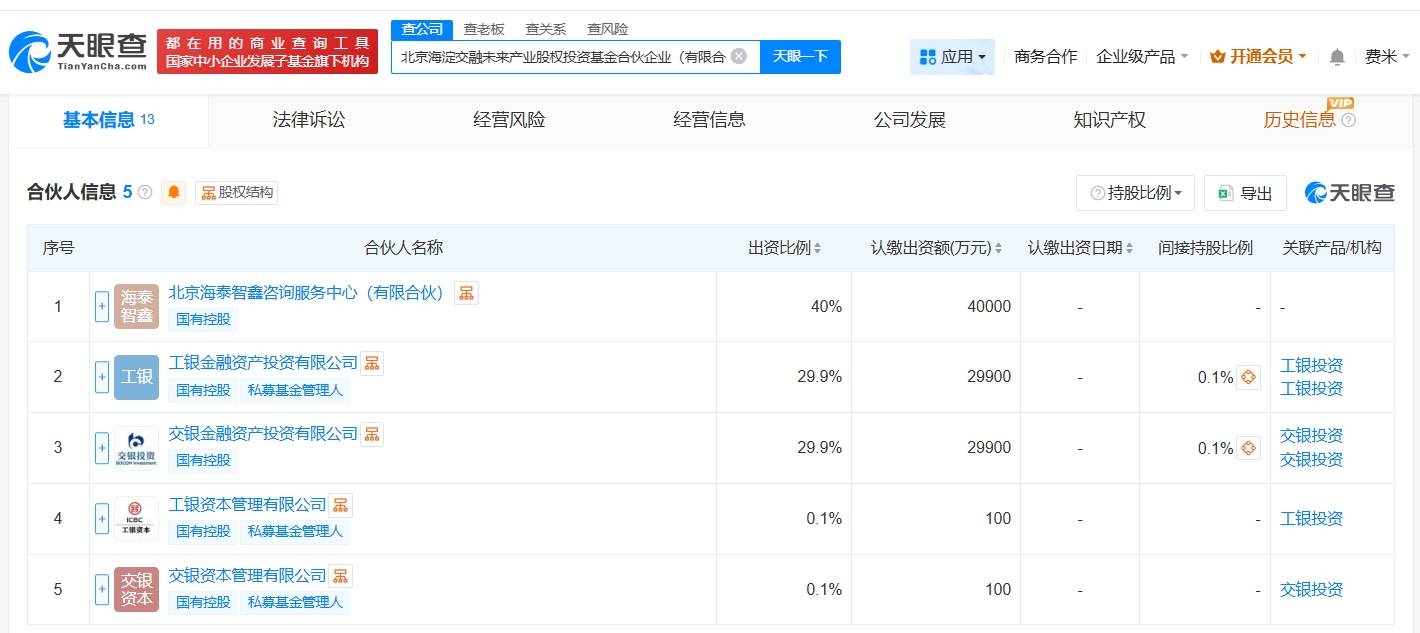Click the 导出 export button

pos(1245,193)
